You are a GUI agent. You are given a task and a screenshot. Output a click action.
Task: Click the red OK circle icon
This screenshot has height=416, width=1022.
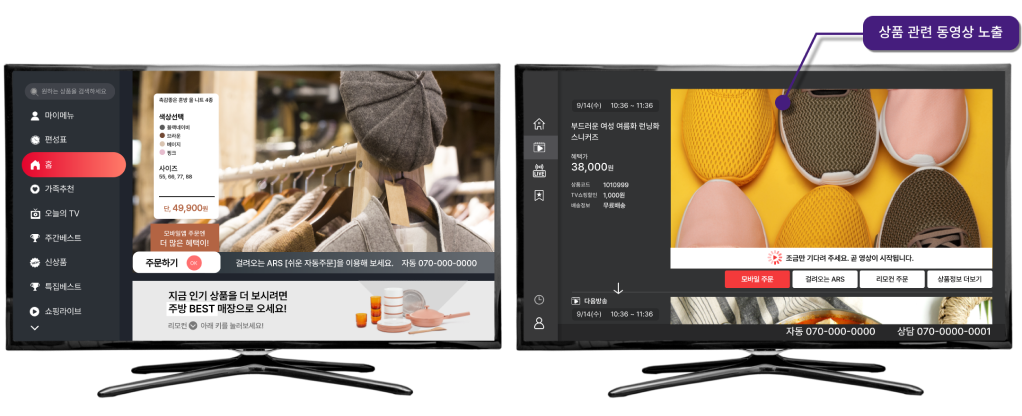pos(194,263)
